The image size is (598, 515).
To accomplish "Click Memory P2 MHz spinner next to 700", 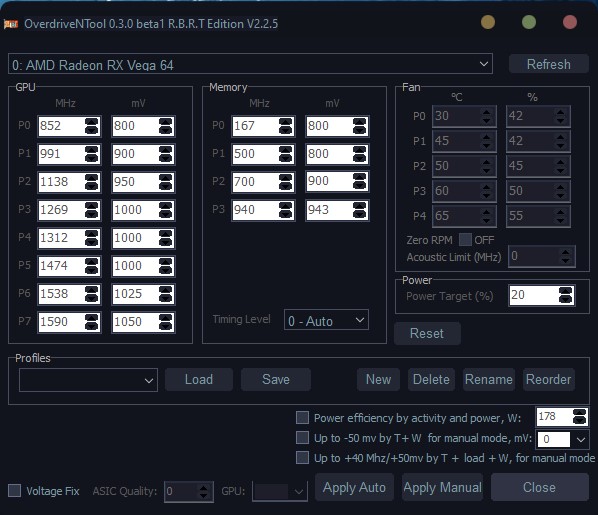I will 286,182.
